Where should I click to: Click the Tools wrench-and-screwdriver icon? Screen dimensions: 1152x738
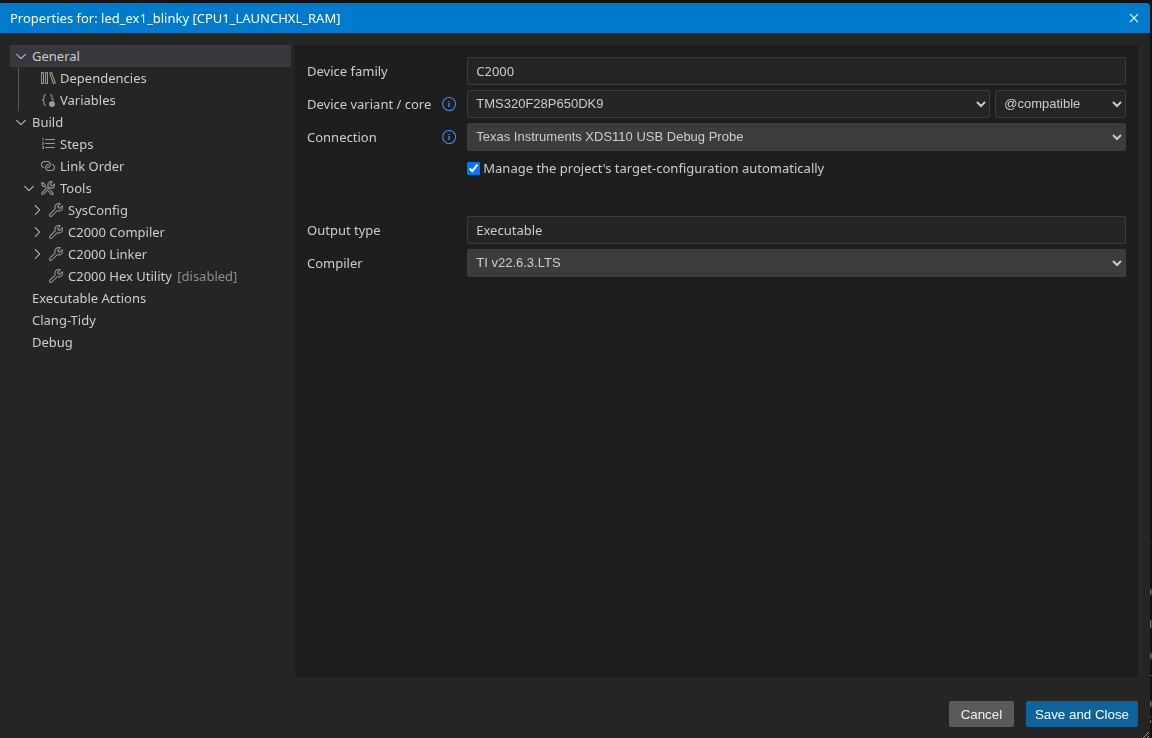click(48, 188)
